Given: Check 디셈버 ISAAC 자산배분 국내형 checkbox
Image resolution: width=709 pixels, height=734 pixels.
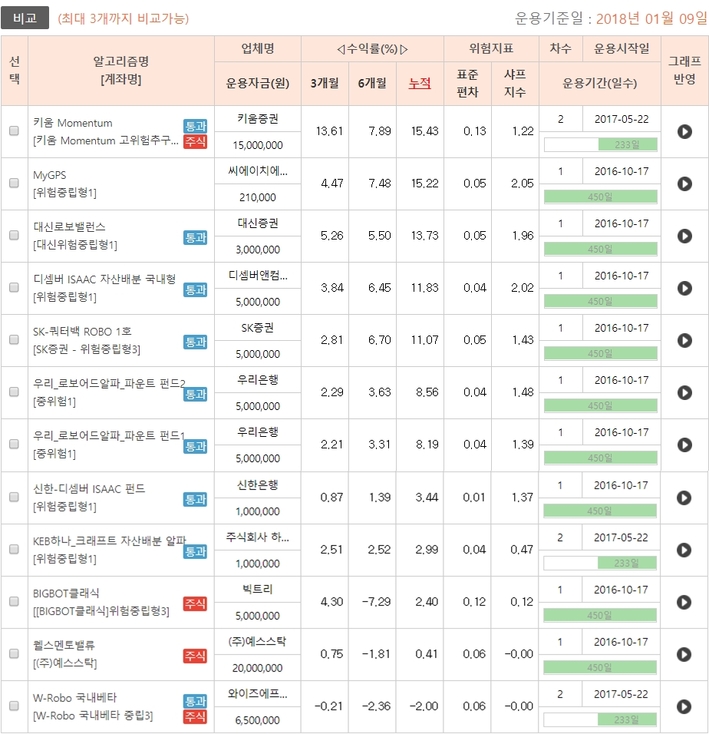Looking at the screenshot, I should pos(14,287).
